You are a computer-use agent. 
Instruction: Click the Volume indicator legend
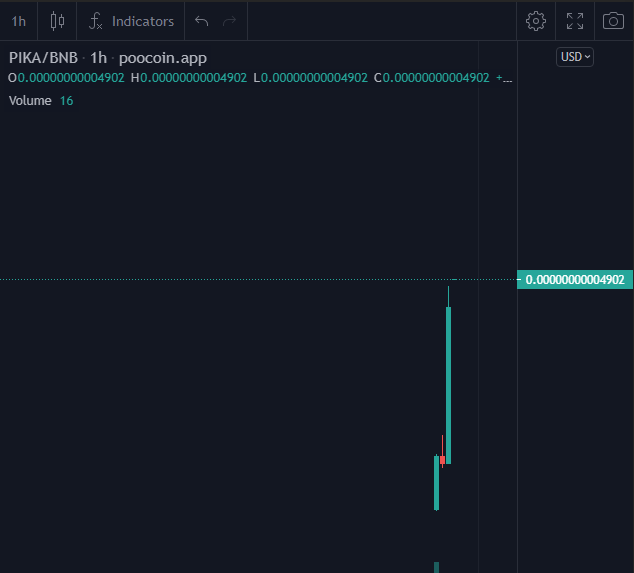(x=30, y=101)
